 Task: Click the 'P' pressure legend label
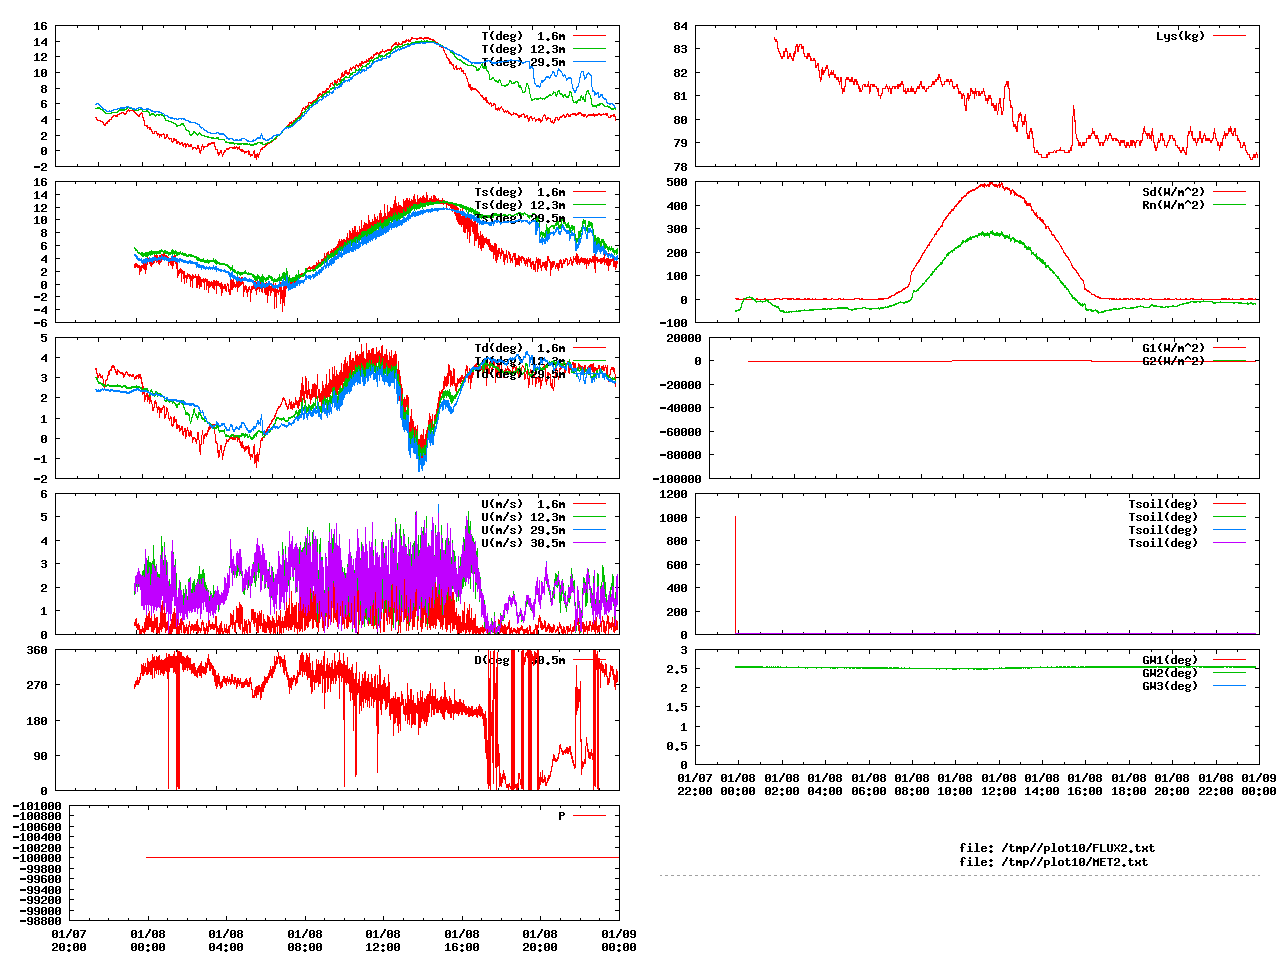pos(562,816)
